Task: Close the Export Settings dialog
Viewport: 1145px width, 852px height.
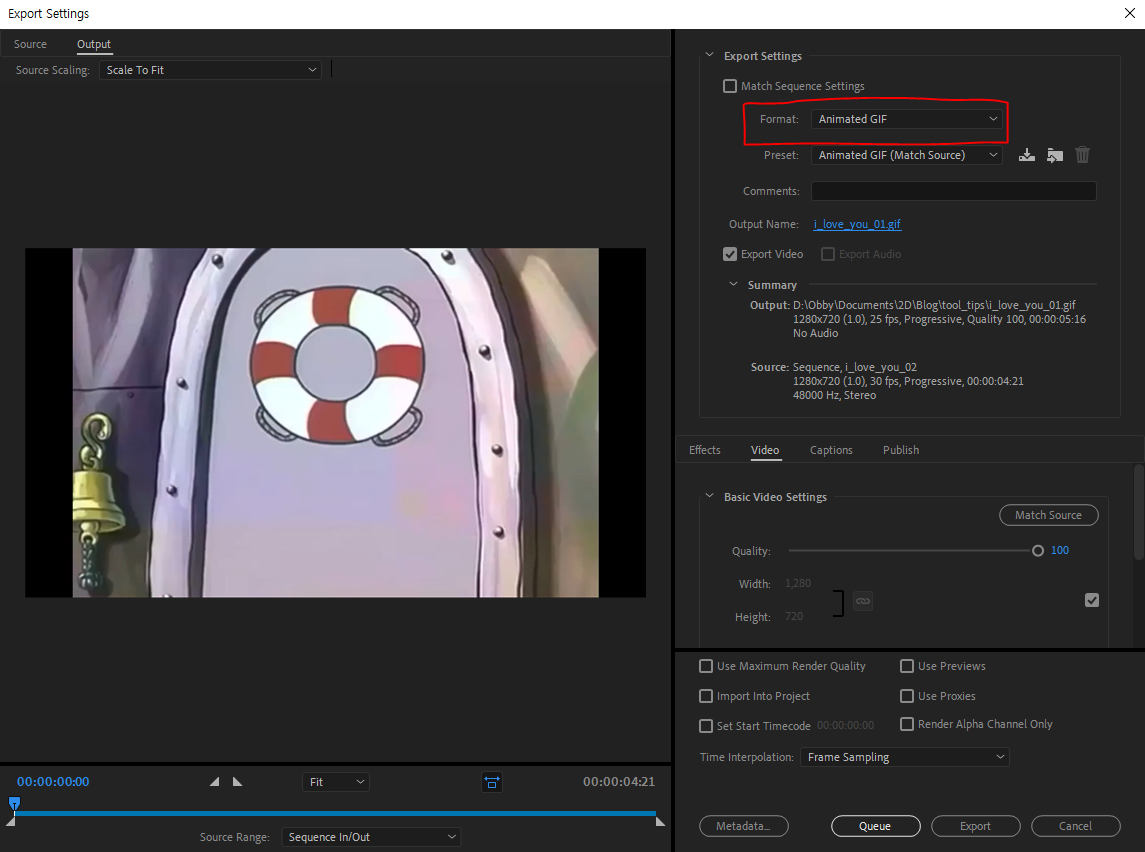Action: (1129, 13)
